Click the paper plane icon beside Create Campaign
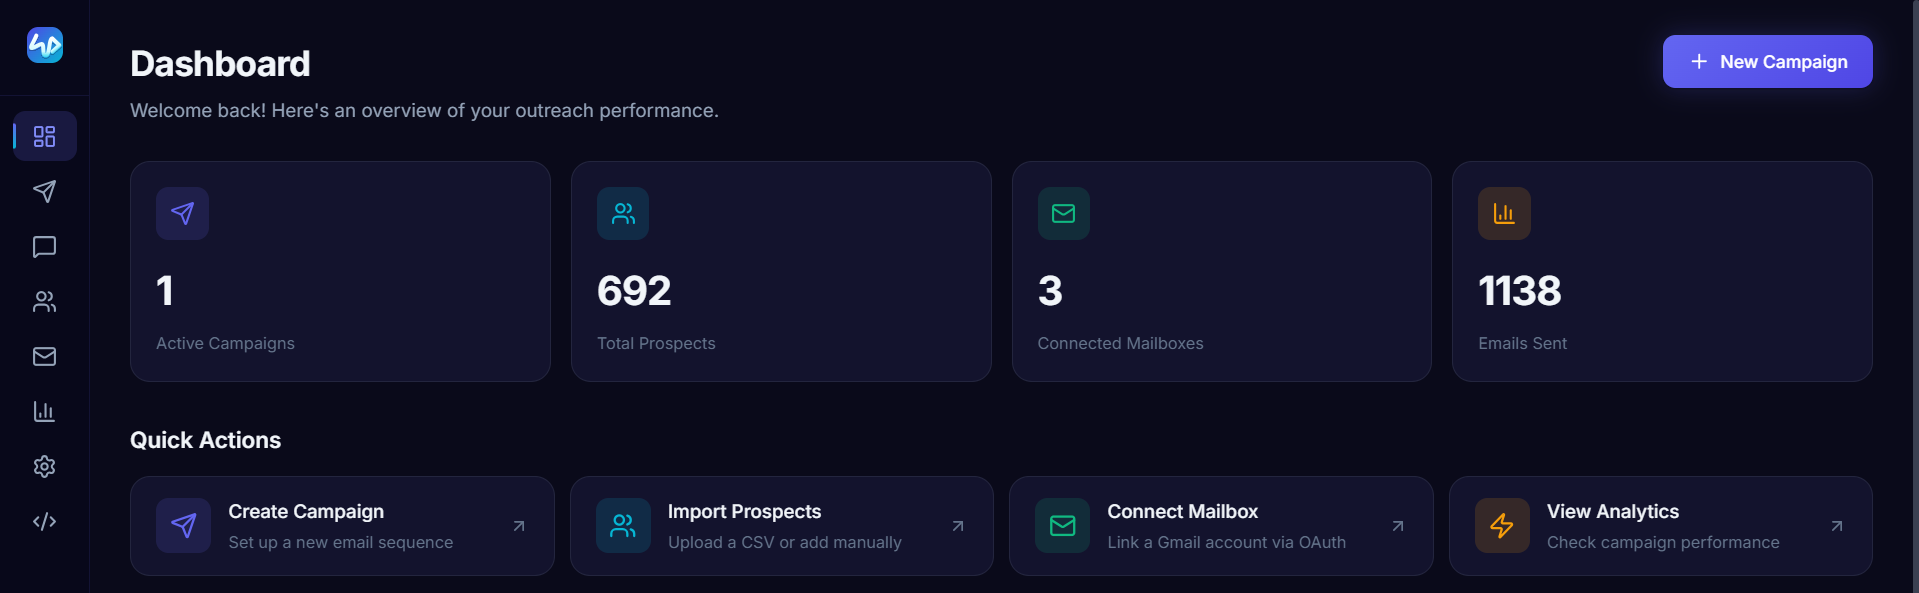This screenshot has width=1919, height=593. [183, 526]
